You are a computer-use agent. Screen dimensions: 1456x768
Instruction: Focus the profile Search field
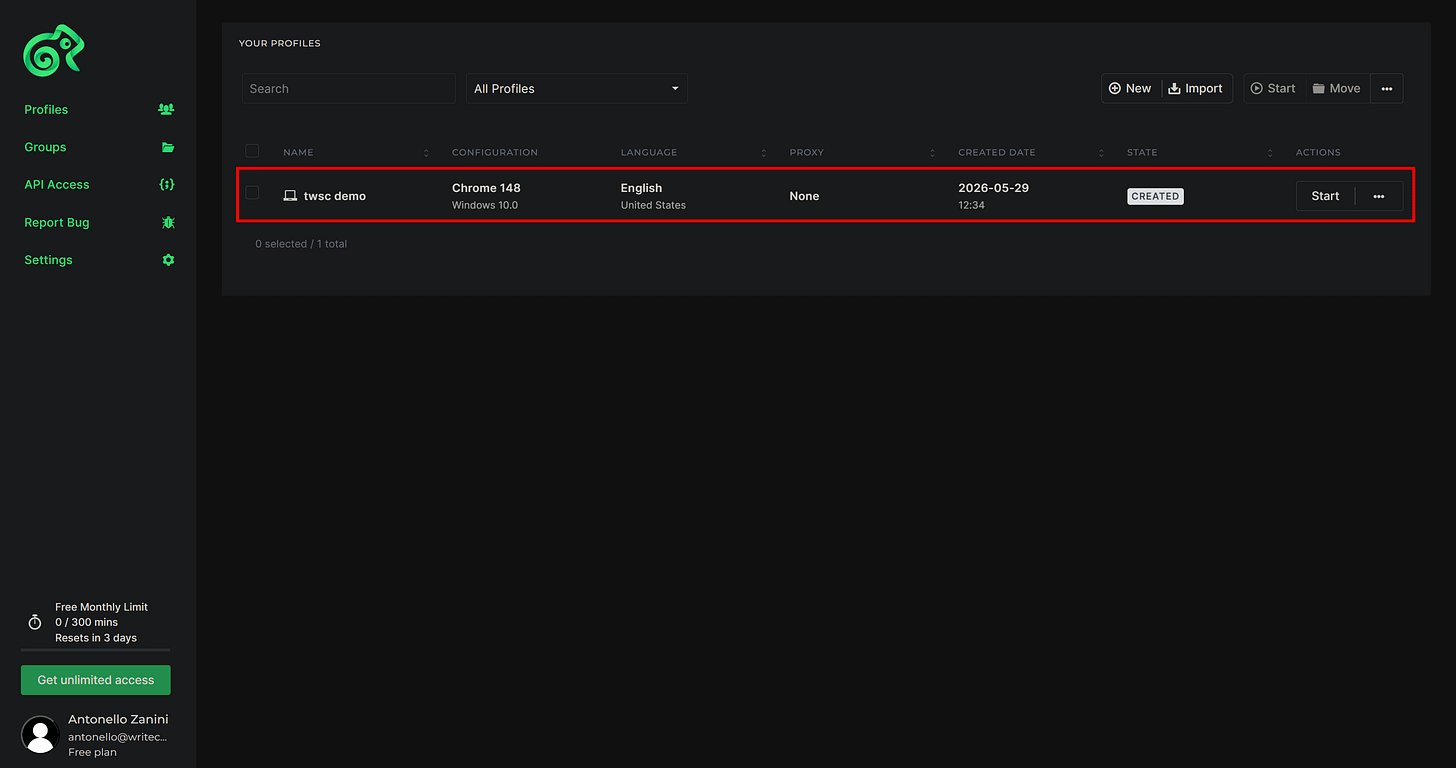349,88
